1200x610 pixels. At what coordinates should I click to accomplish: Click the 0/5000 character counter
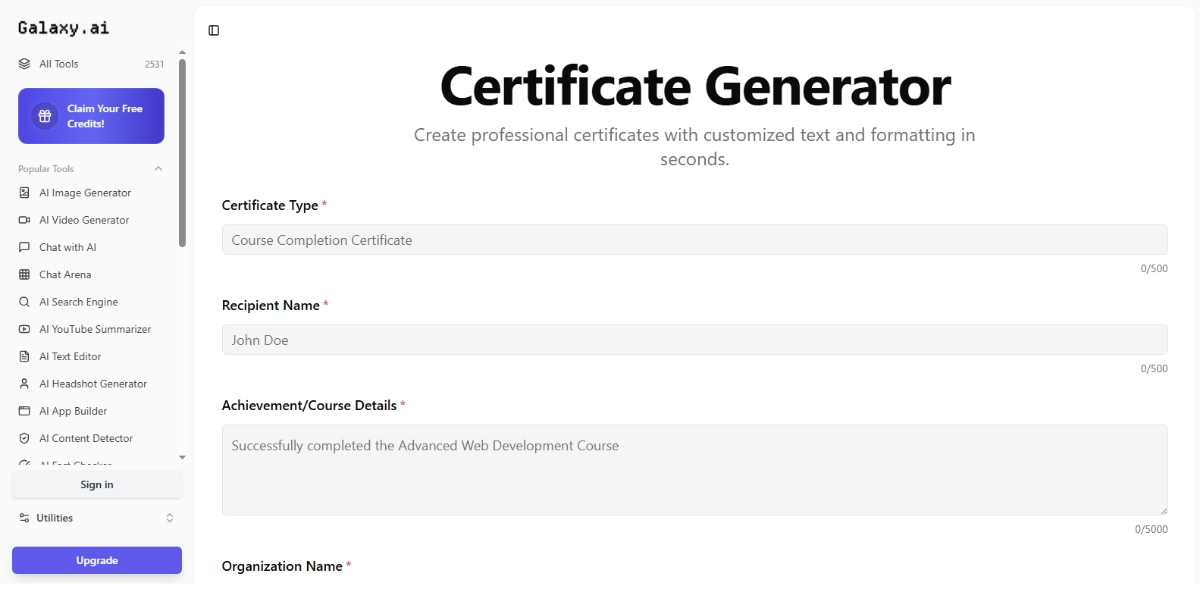[x=1151, y=530]
